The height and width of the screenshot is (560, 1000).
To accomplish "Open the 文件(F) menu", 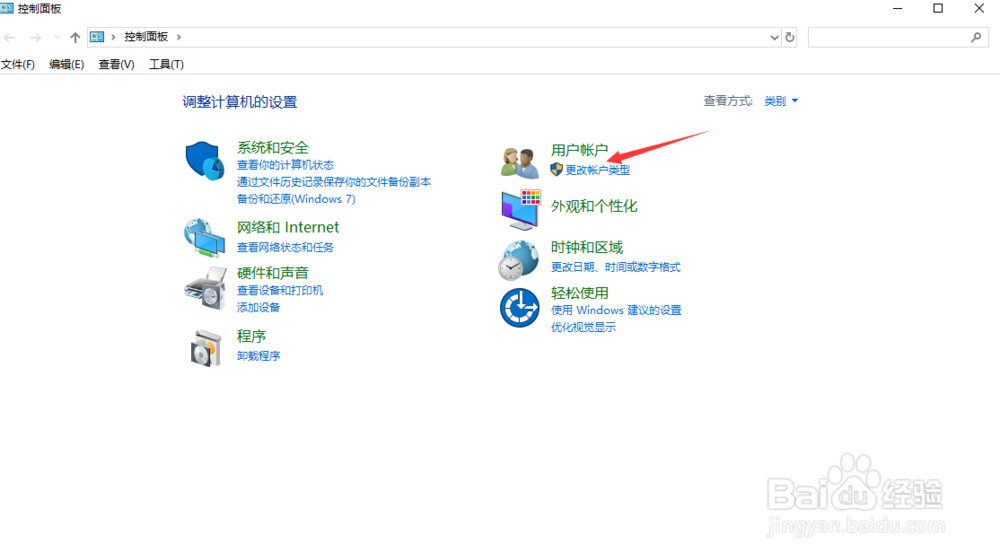I will (18, 64).
